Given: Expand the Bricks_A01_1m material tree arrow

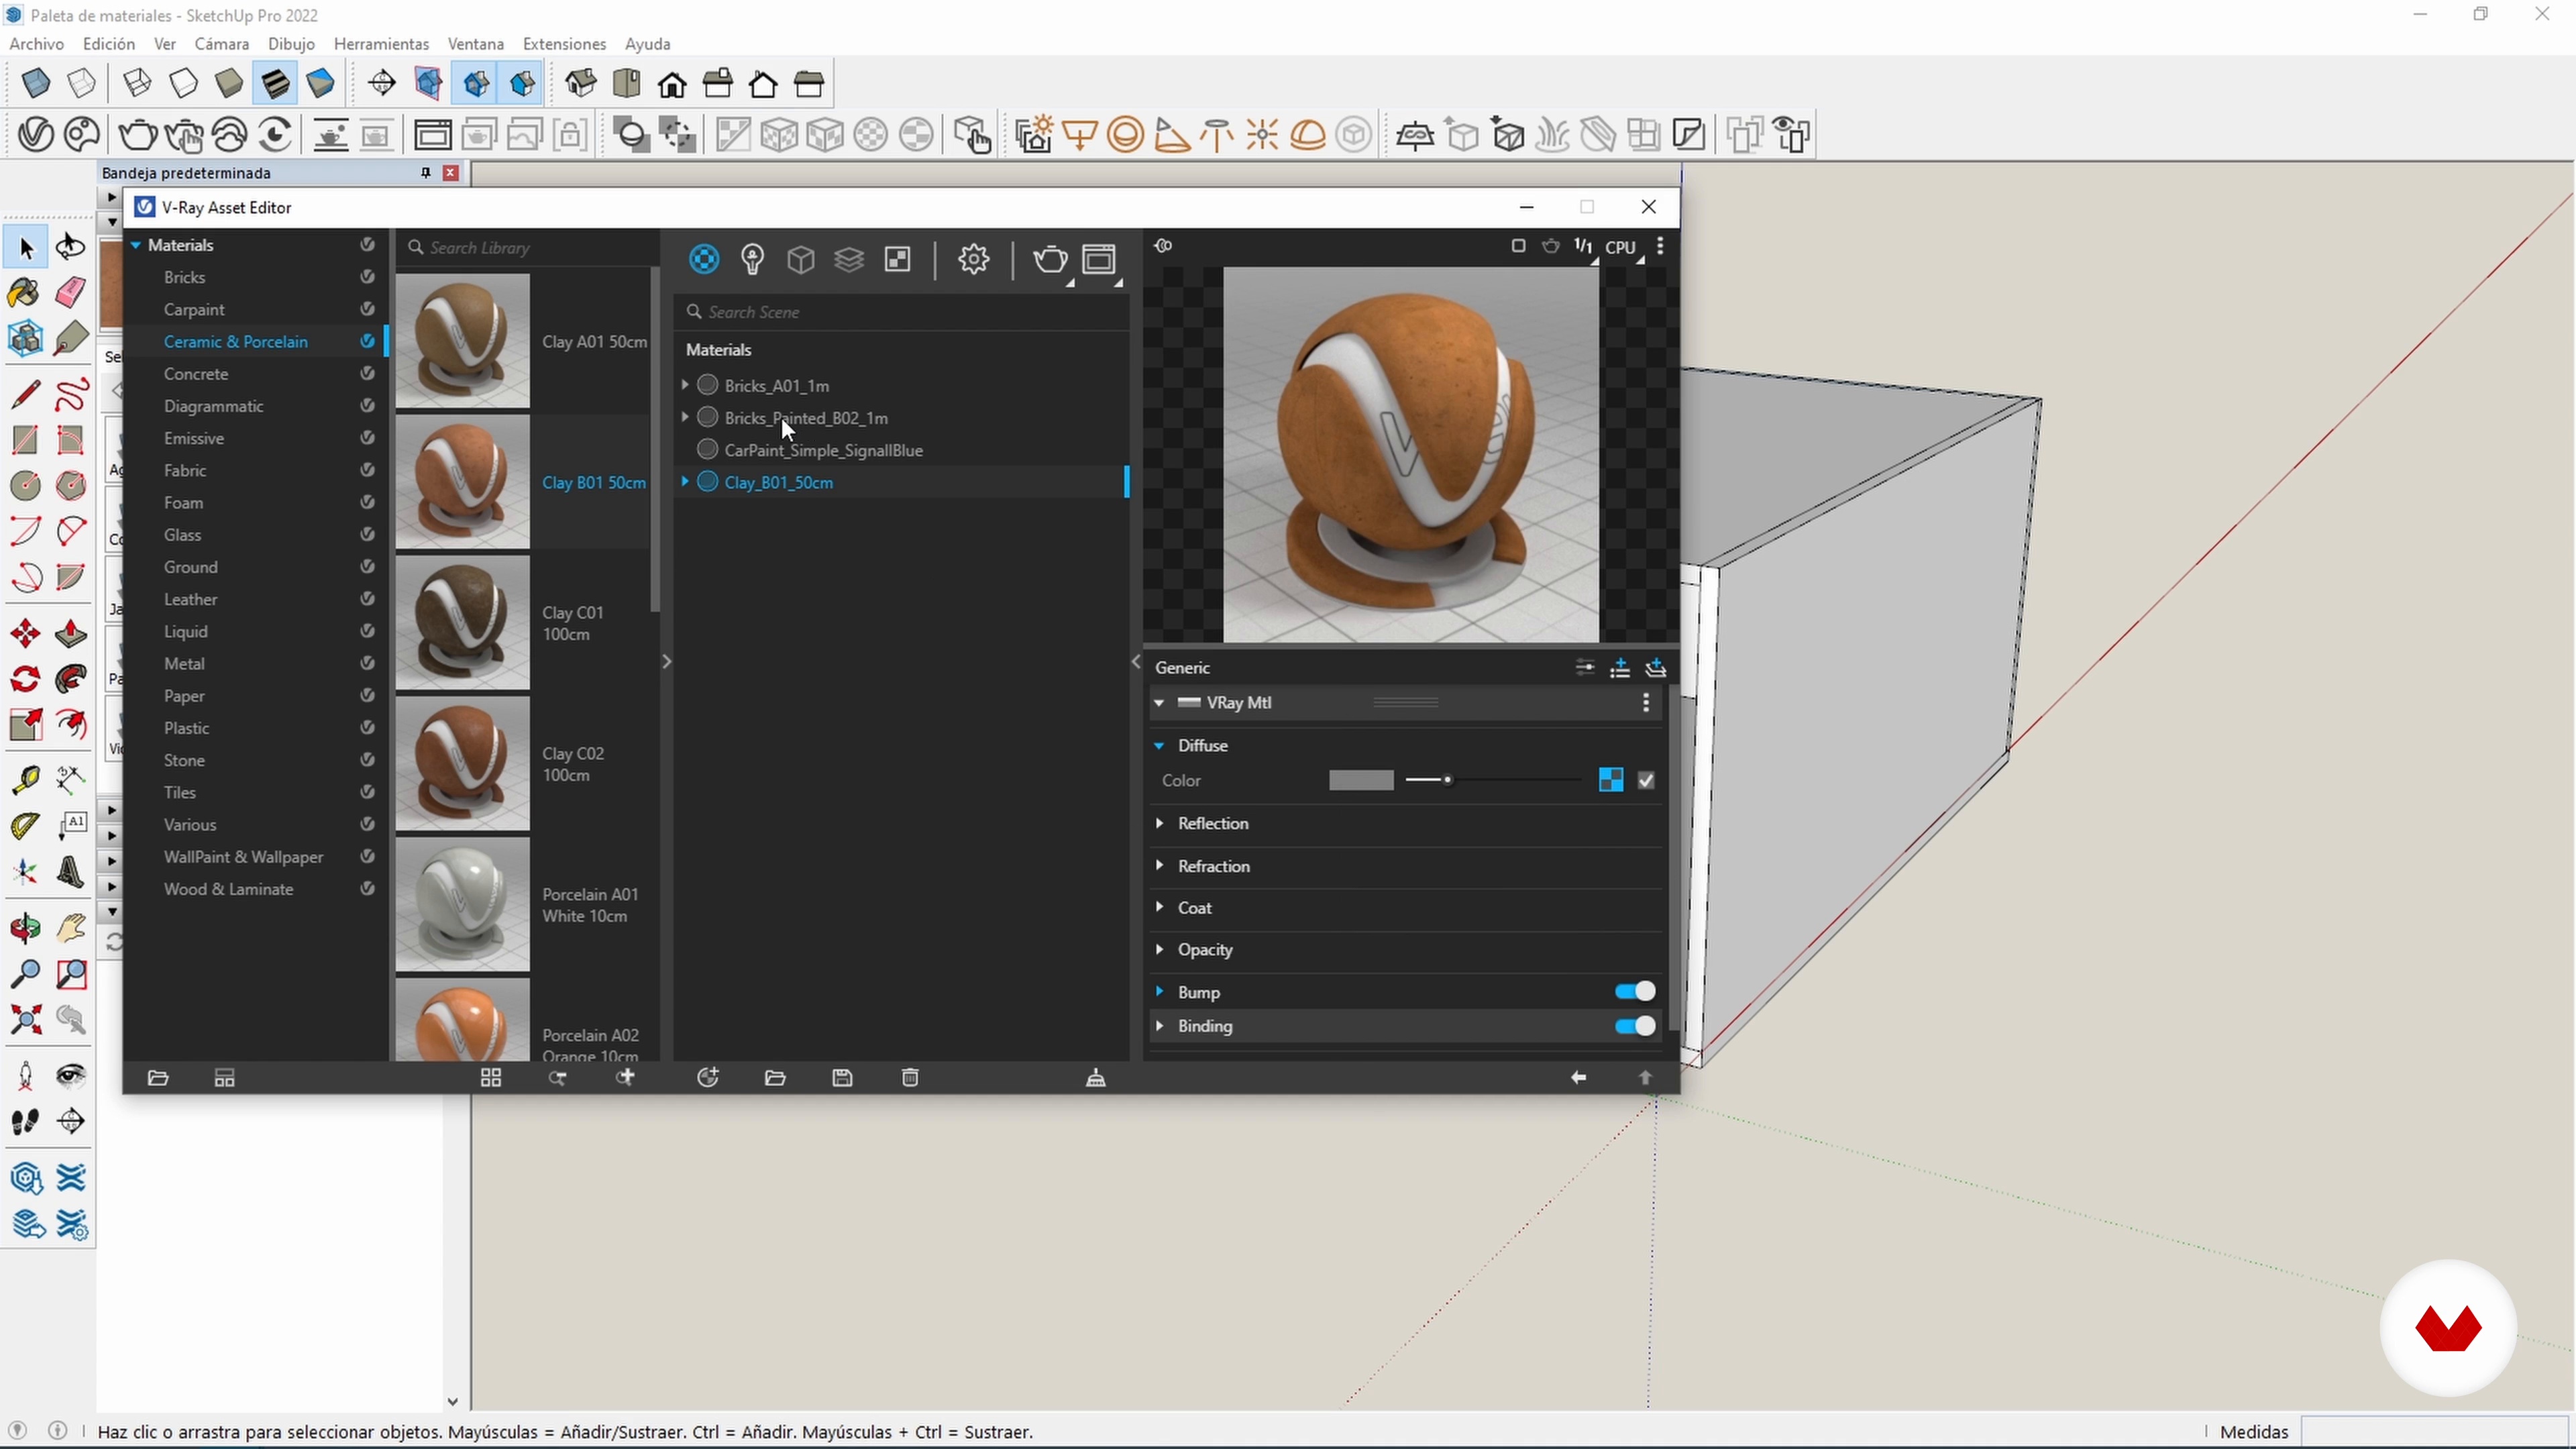Looking at the screenshot, I should (x=685, y=385).
